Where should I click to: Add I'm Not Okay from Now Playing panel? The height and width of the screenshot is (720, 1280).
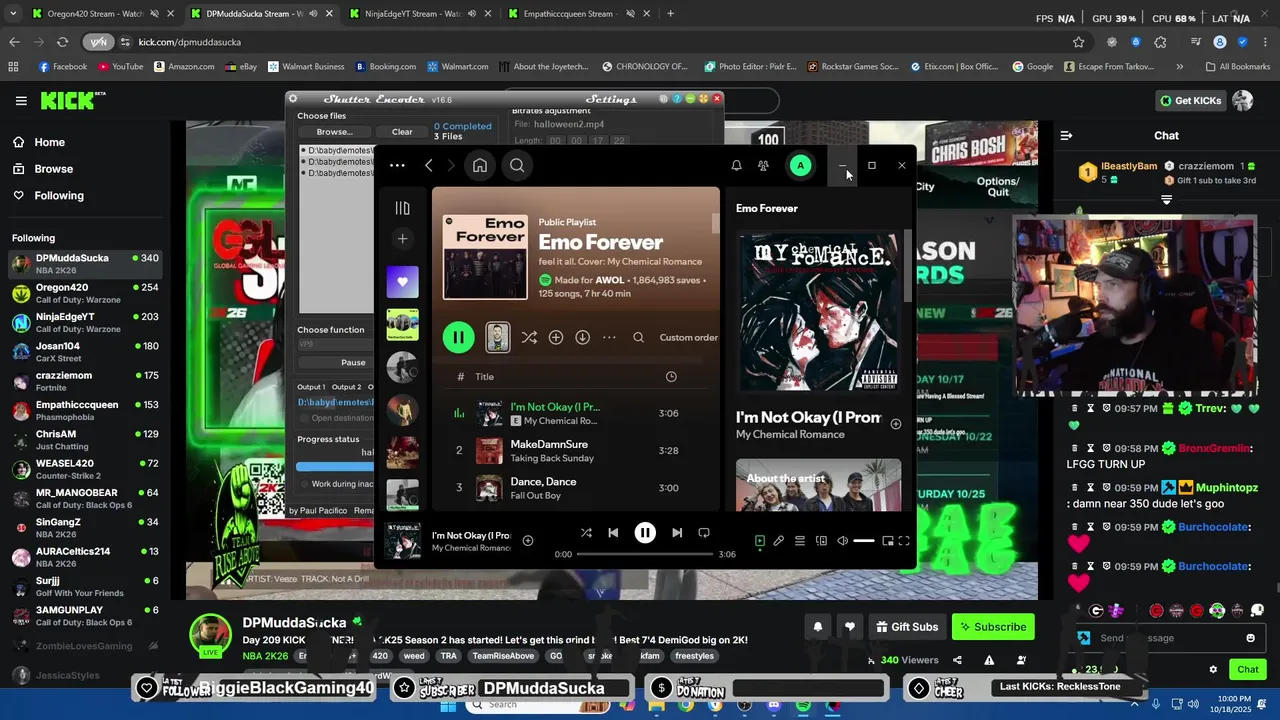(x=896, y=424)
